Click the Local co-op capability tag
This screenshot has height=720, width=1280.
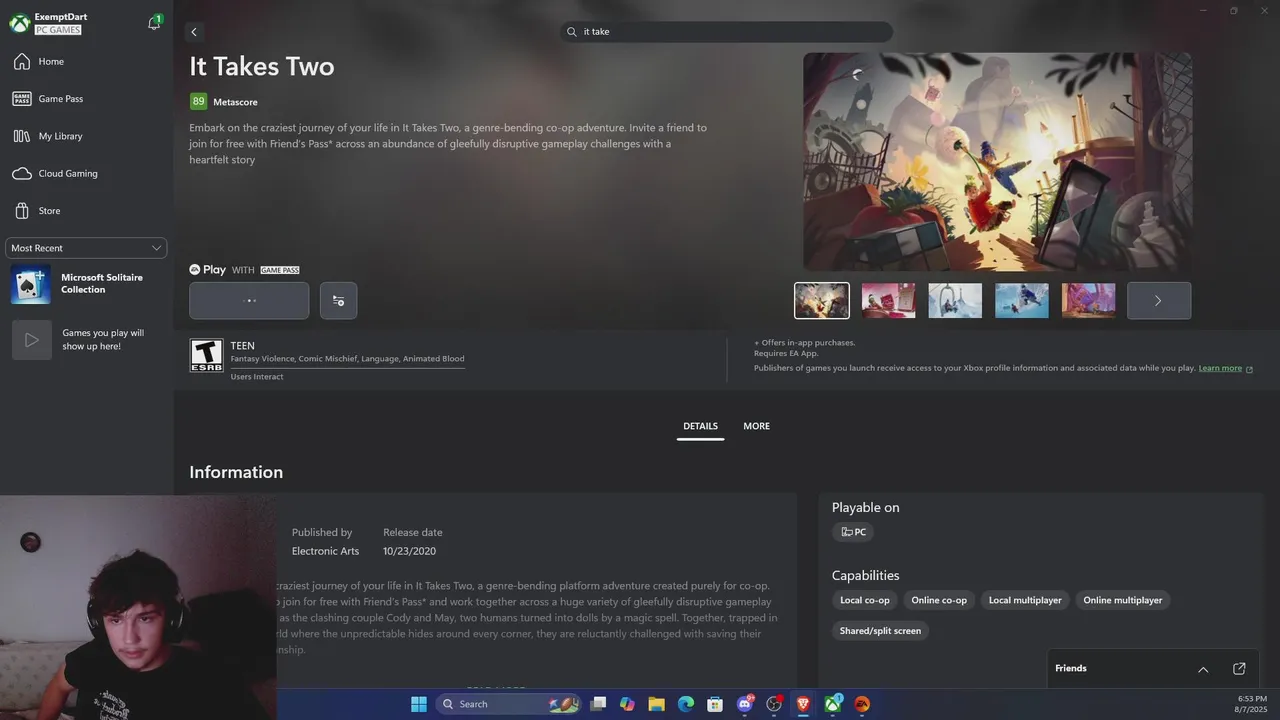click(864, 600)
